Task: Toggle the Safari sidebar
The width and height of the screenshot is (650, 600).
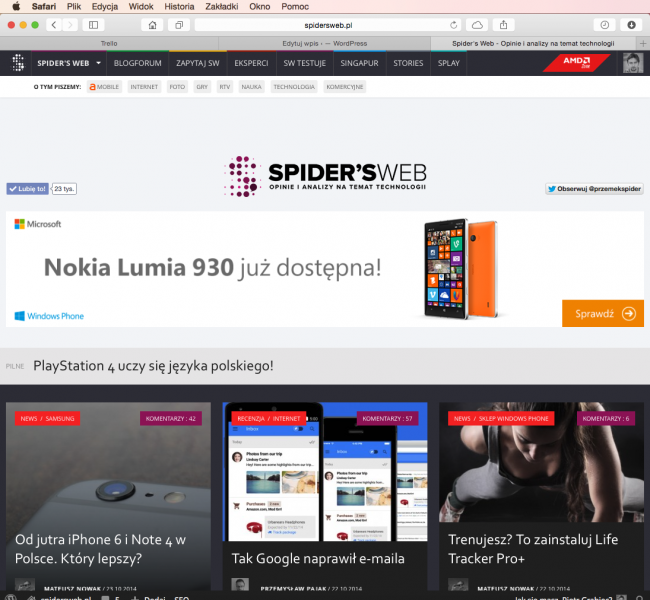Action: pos(94,25)
